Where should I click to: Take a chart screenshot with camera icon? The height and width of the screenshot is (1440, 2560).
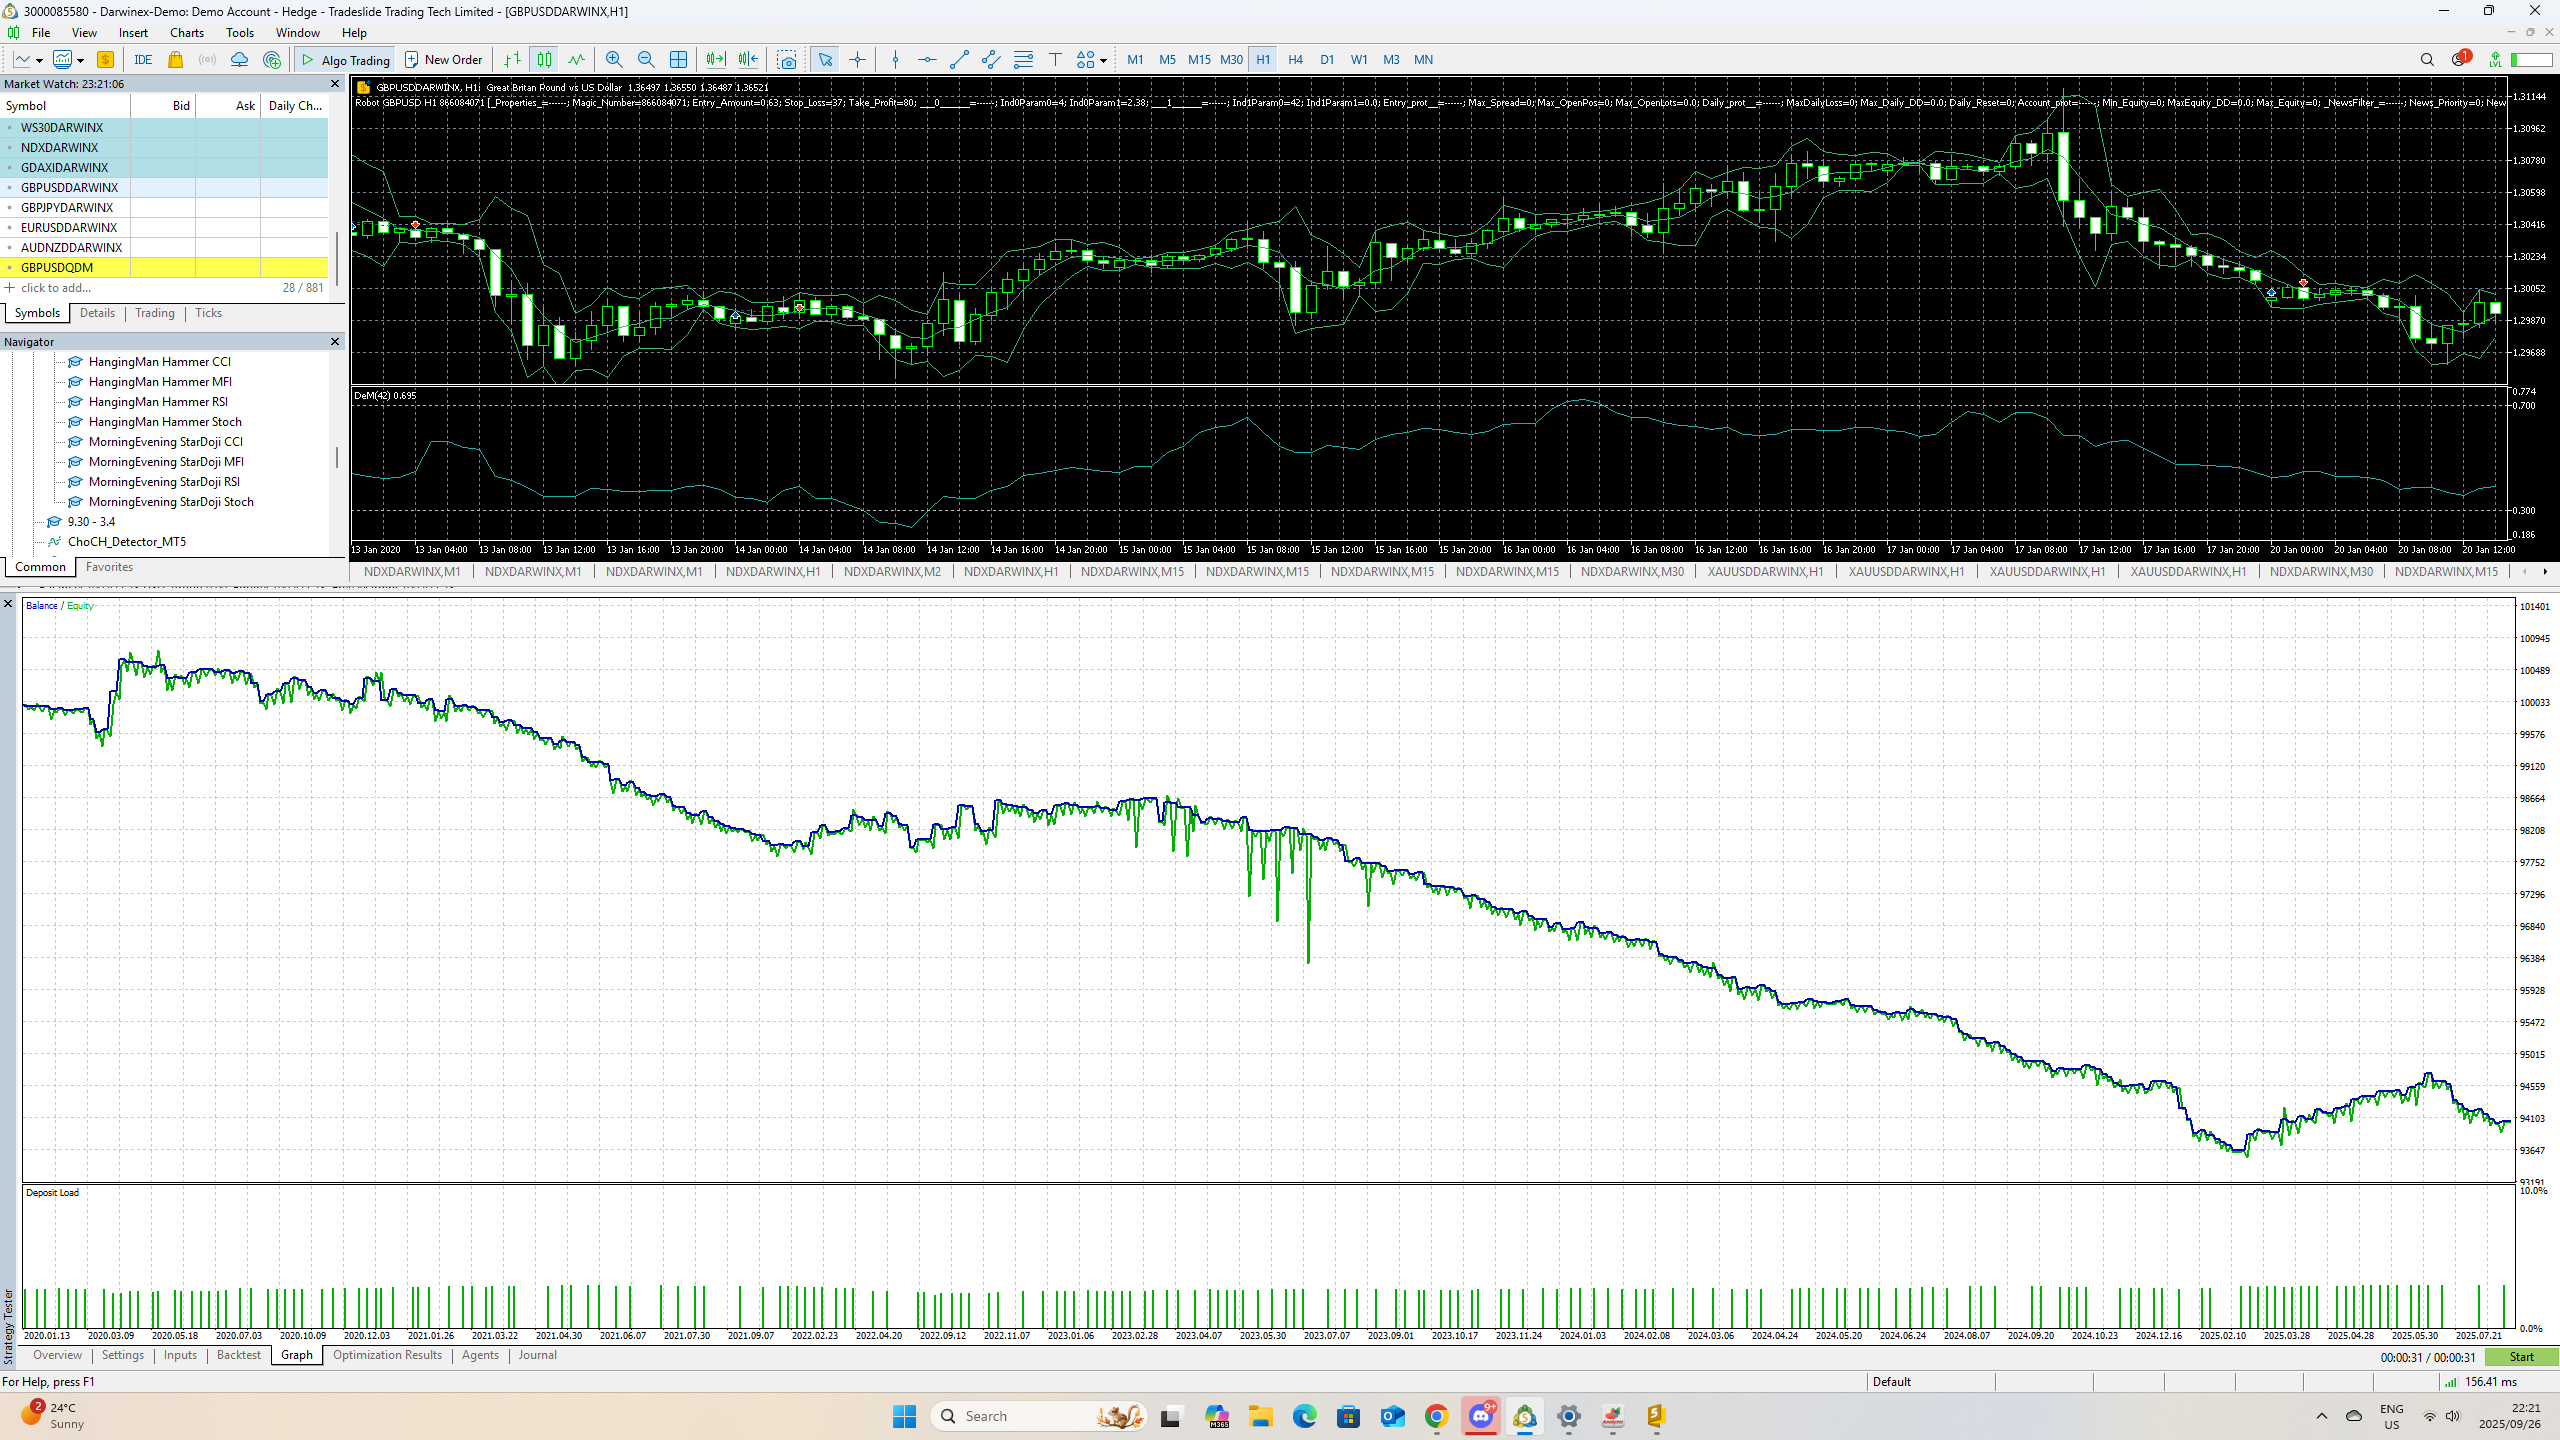[787, 60]
